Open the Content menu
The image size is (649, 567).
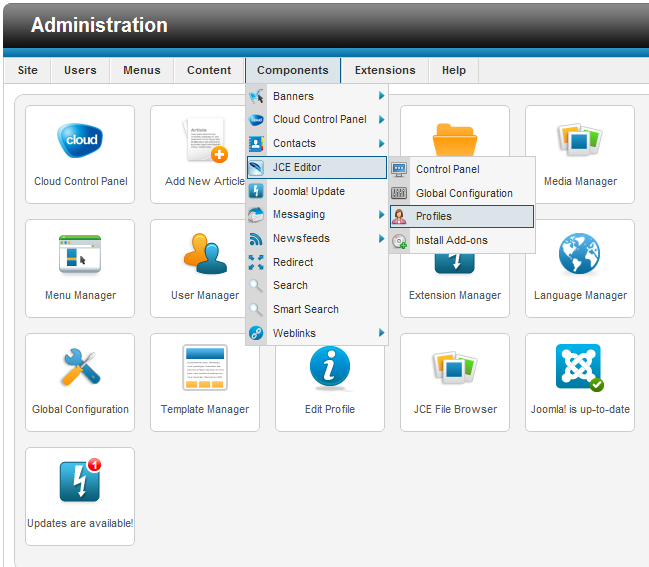pos(209,70)
